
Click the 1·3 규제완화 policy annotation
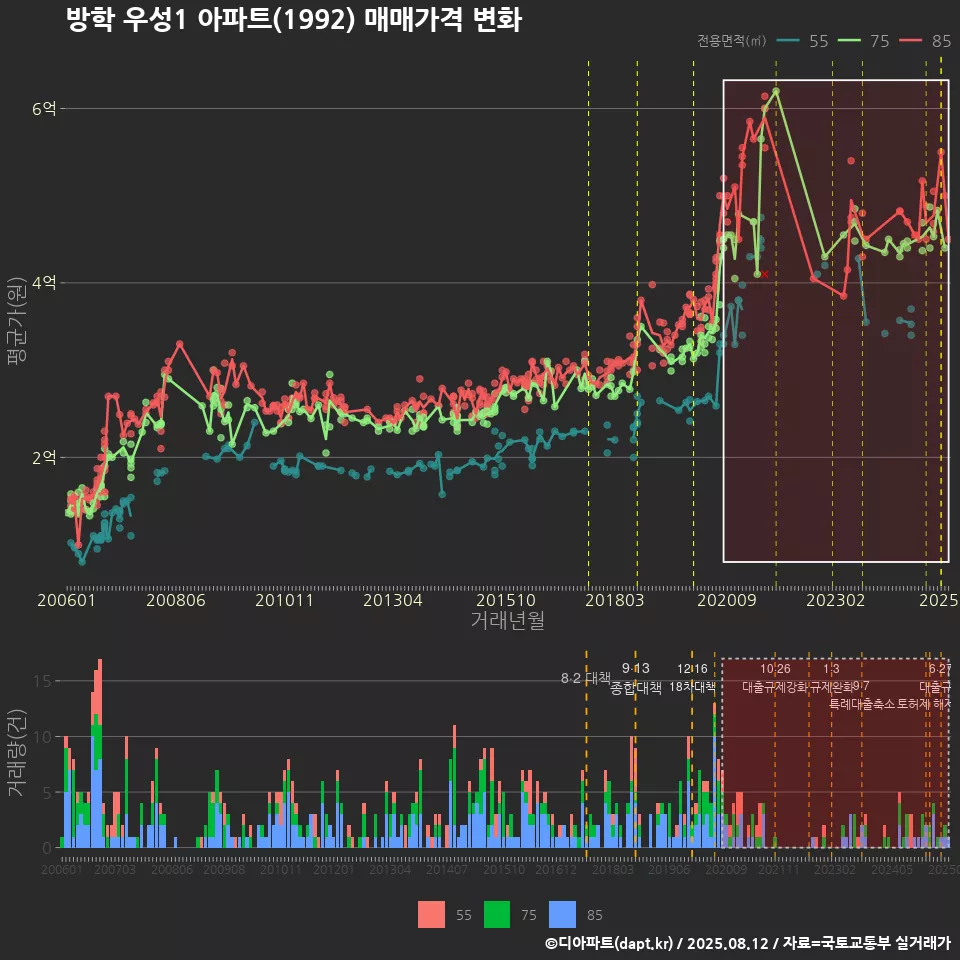pos(831,678)
